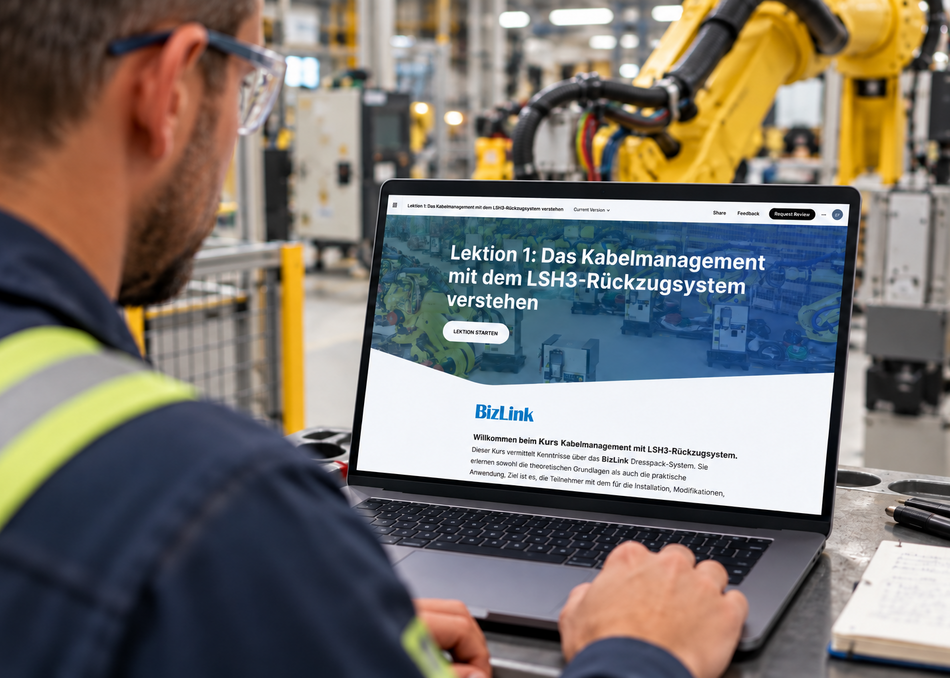Open the user avatar profile menu
The height and width of the screenshot is (678, 950).
pos(837,214)
